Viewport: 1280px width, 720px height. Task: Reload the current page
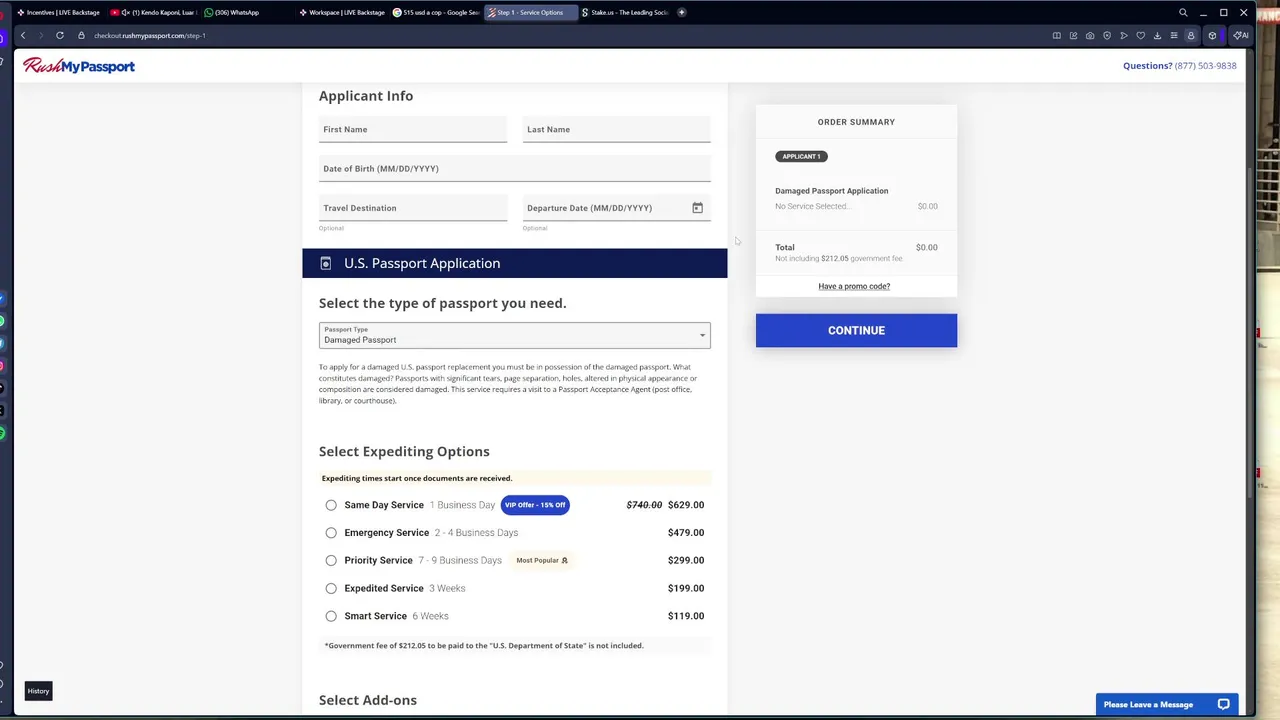tap(60, 36)
